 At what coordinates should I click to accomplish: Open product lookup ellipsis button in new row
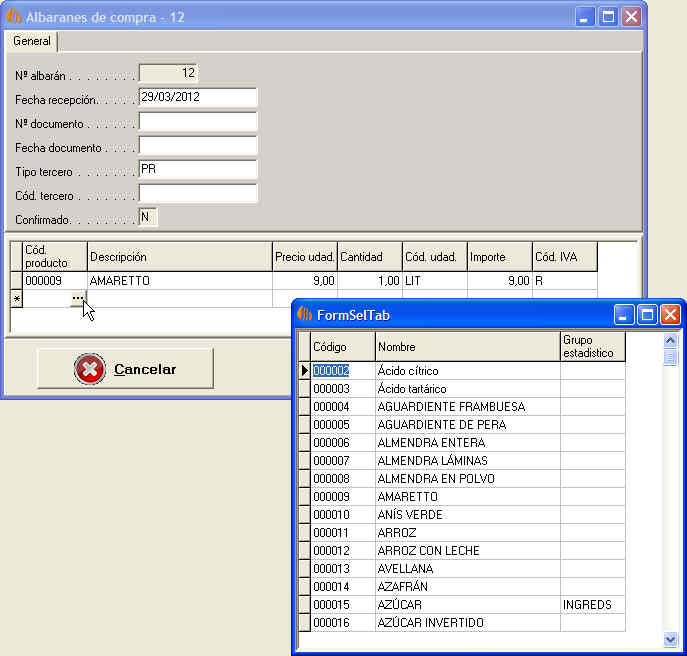(78, 299)
